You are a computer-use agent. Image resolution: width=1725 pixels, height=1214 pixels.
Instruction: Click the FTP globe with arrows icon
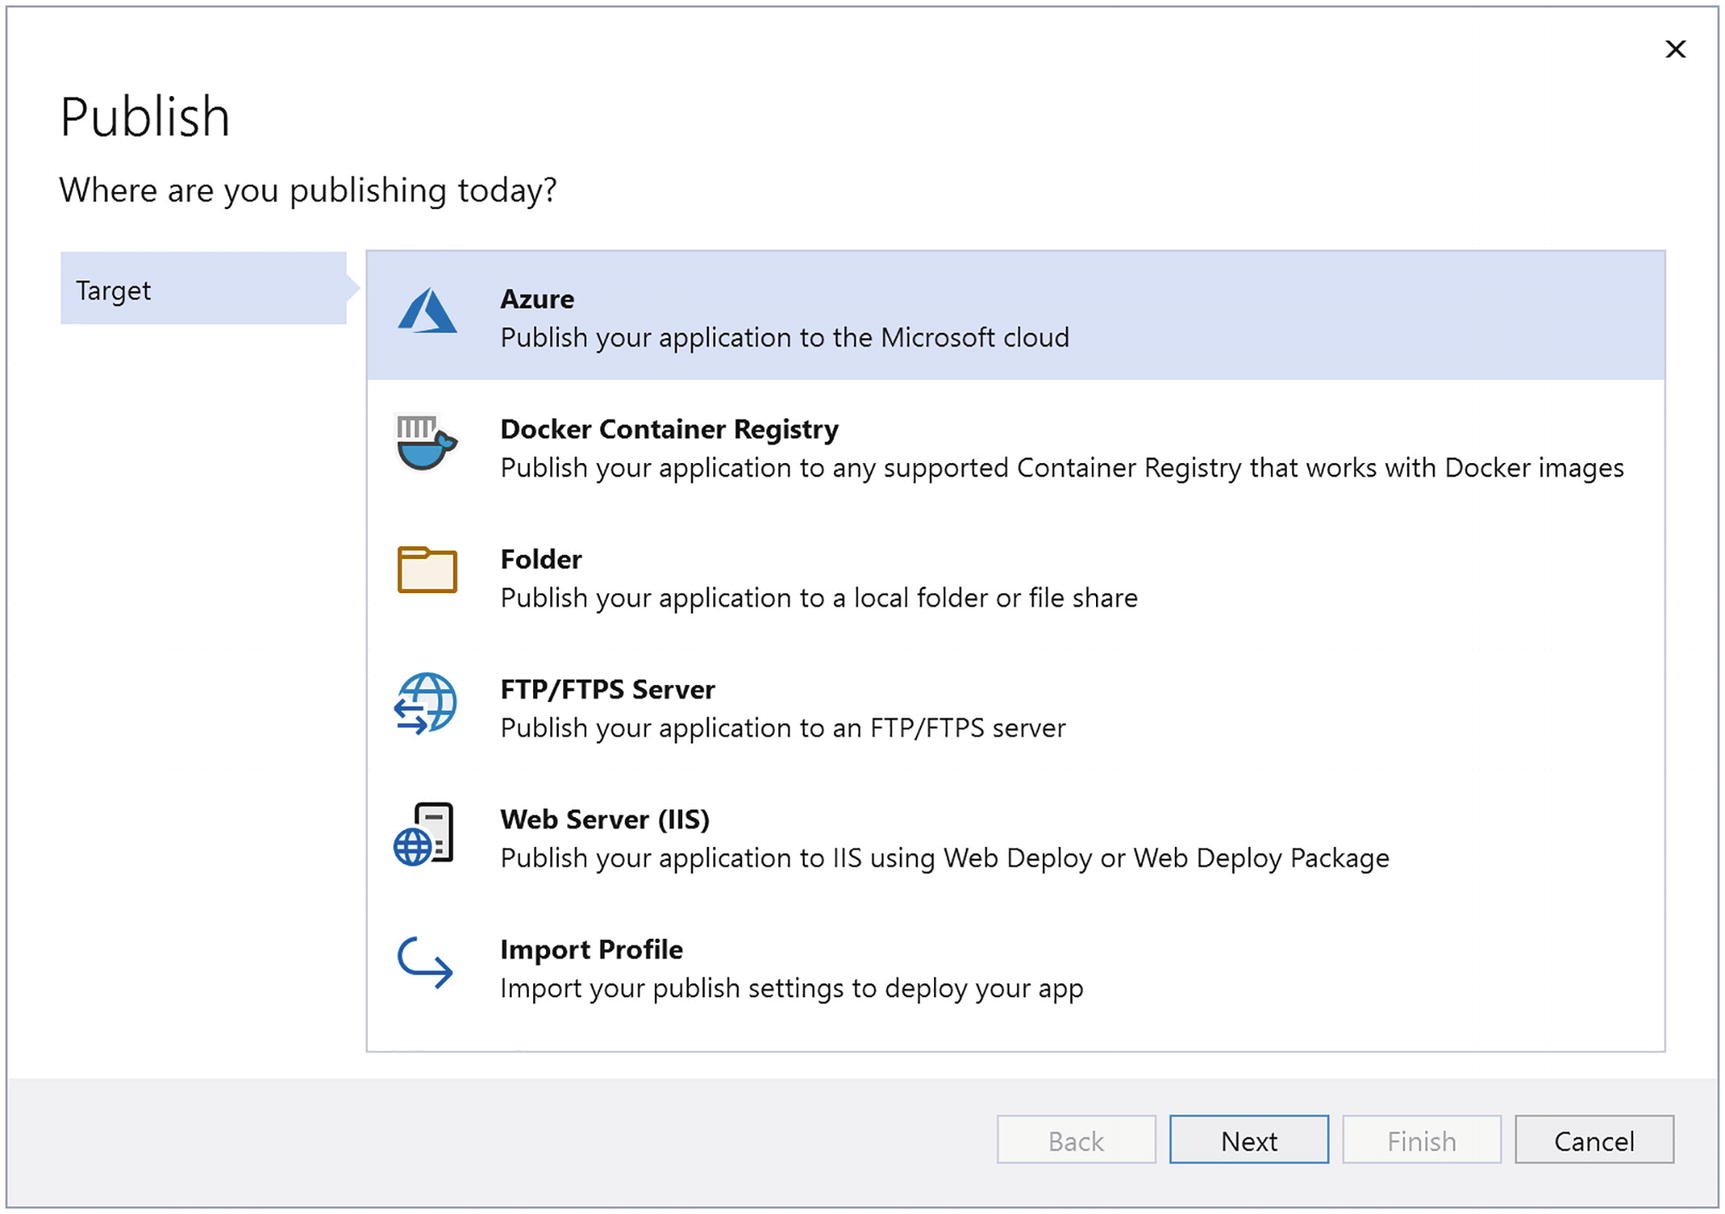(426, 704)
